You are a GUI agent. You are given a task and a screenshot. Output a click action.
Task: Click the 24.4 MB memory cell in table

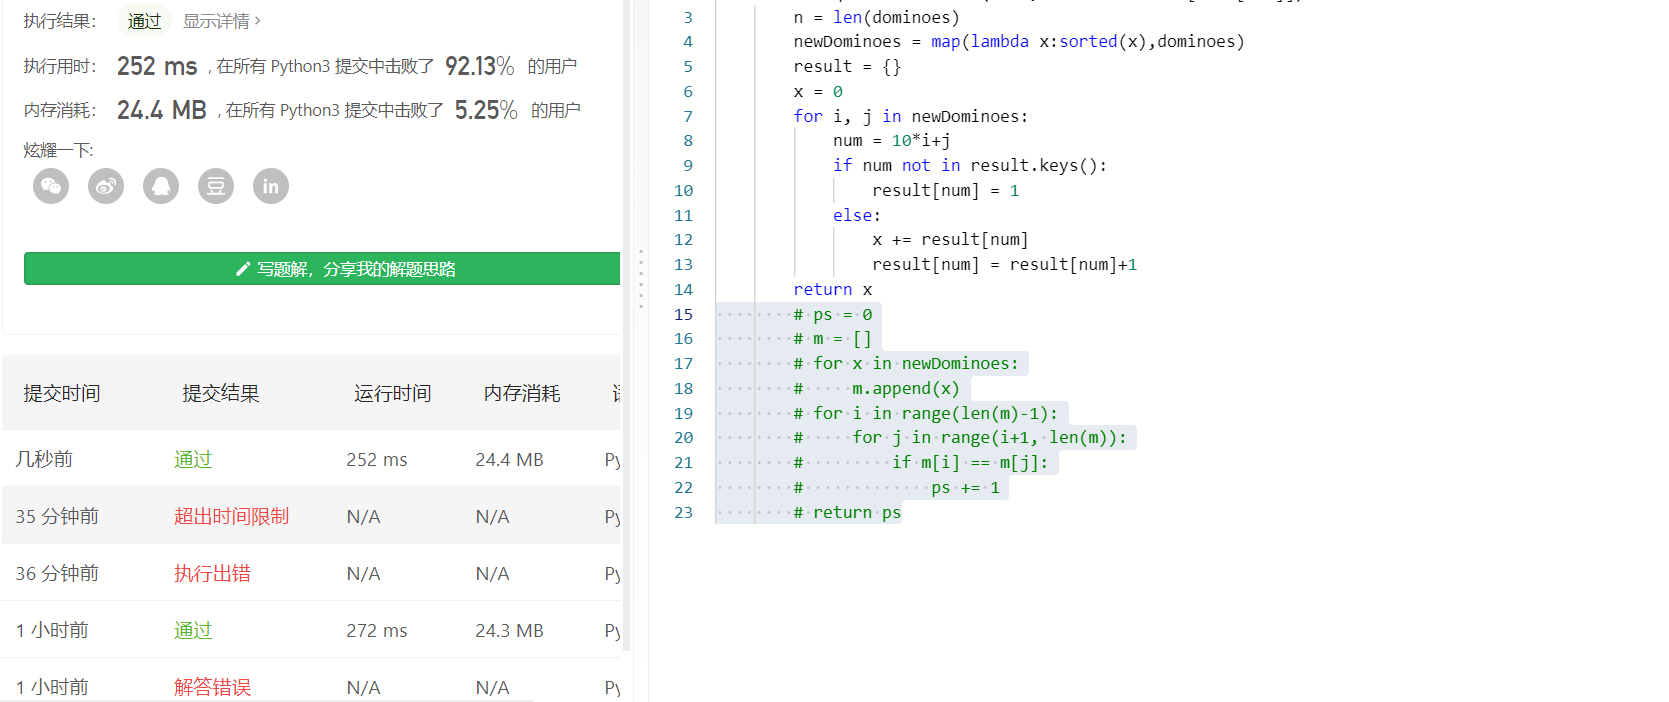(x=509, y=460)
